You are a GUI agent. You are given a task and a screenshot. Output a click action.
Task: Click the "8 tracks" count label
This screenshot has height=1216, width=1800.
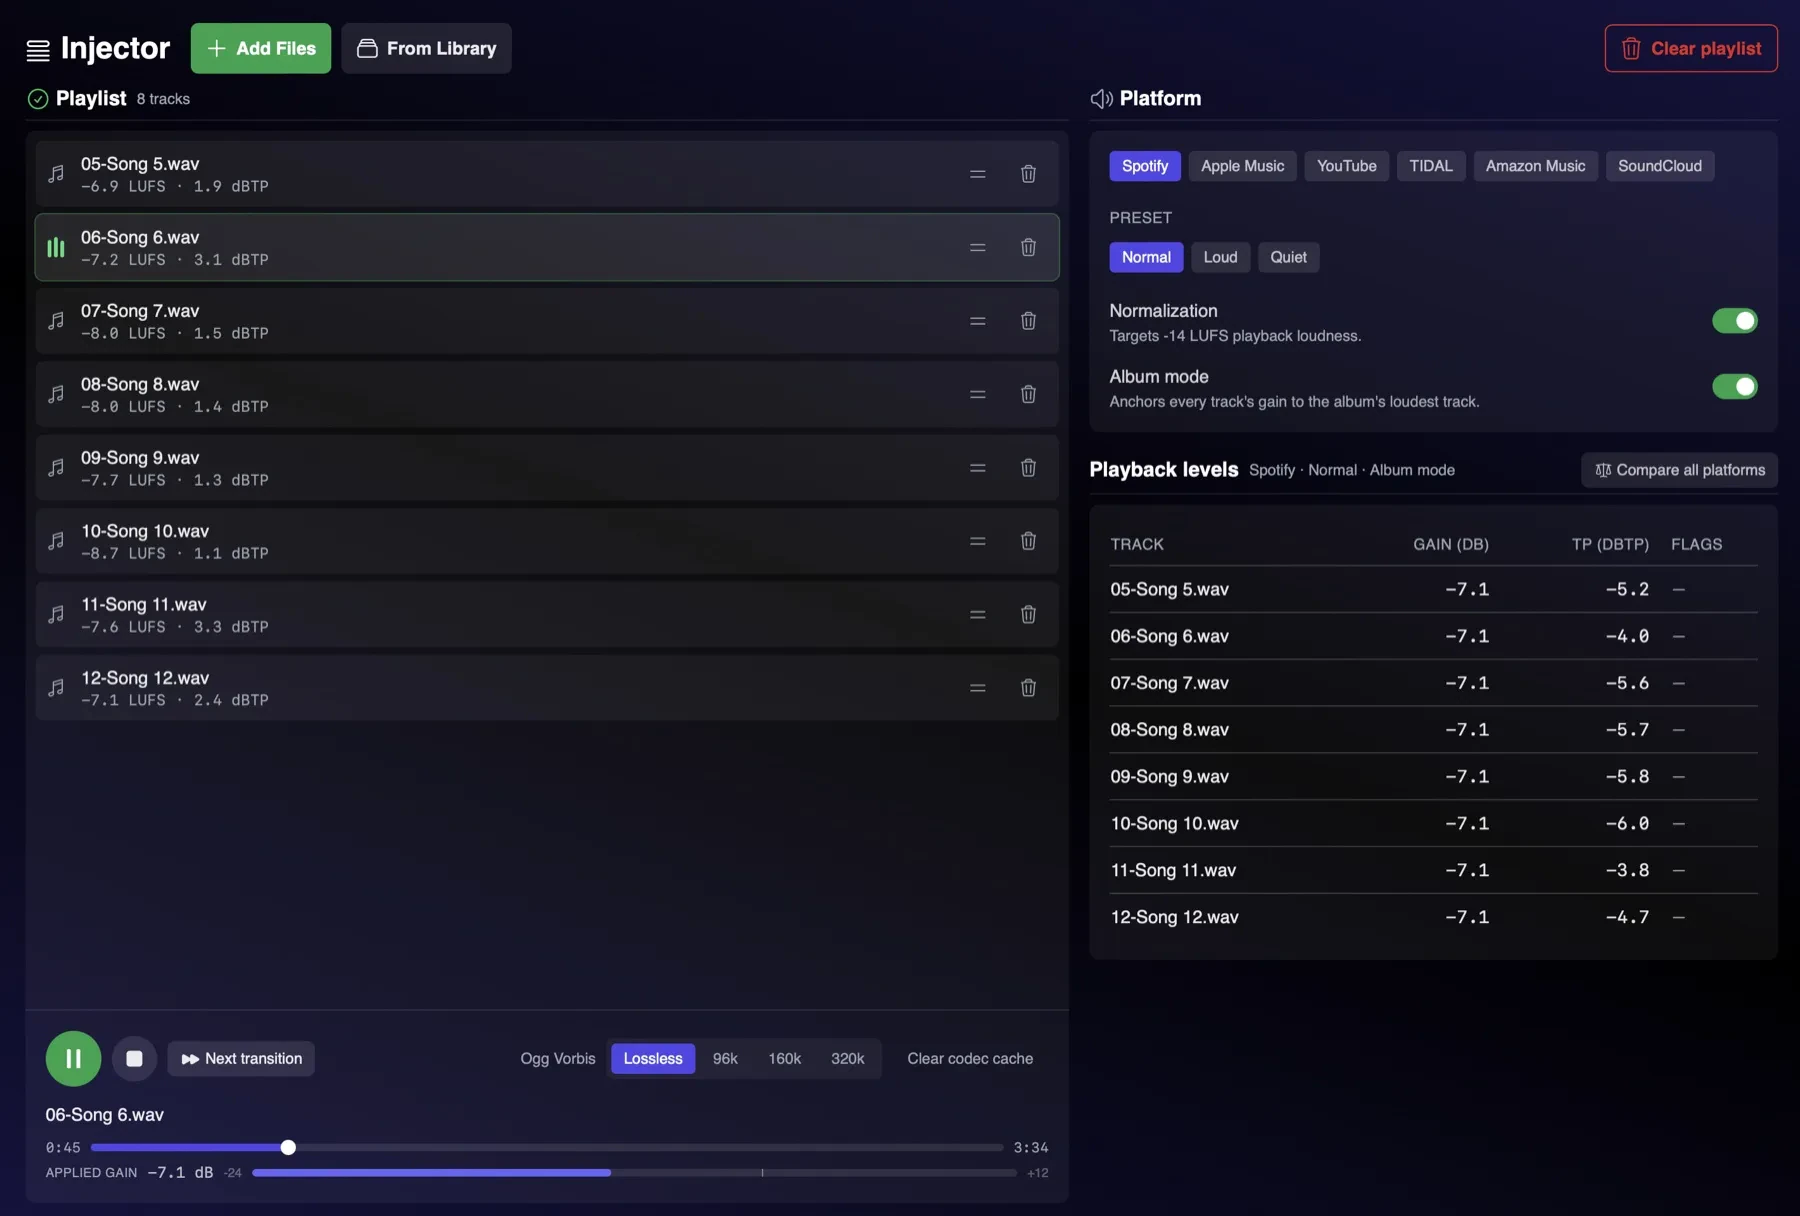pyautogui.click(x=163, y=99)
